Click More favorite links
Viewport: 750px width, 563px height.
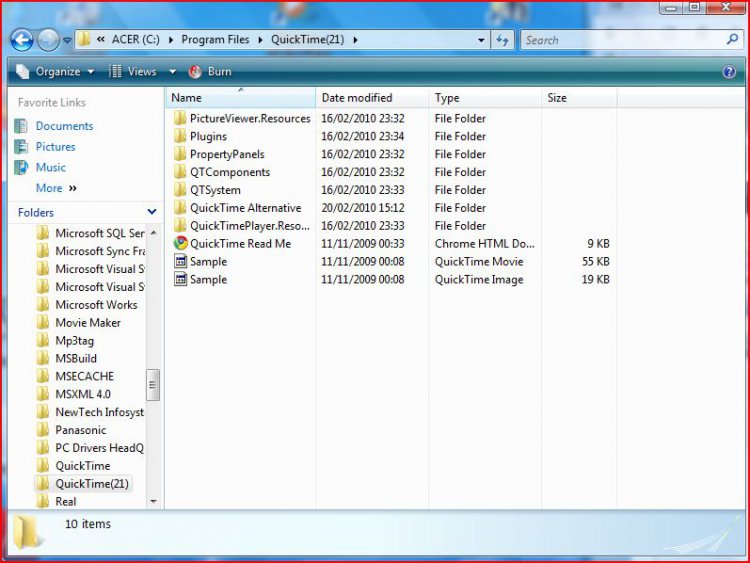click(x=56, y=188)
